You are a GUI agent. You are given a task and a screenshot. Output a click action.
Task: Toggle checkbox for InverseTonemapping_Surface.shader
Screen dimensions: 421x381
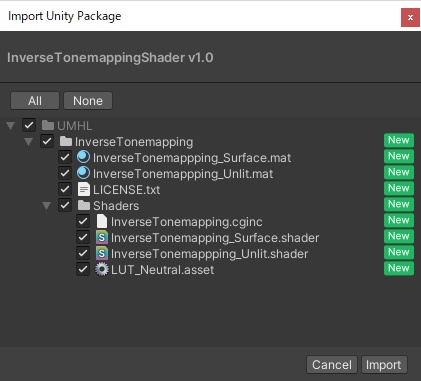point(83,237)
